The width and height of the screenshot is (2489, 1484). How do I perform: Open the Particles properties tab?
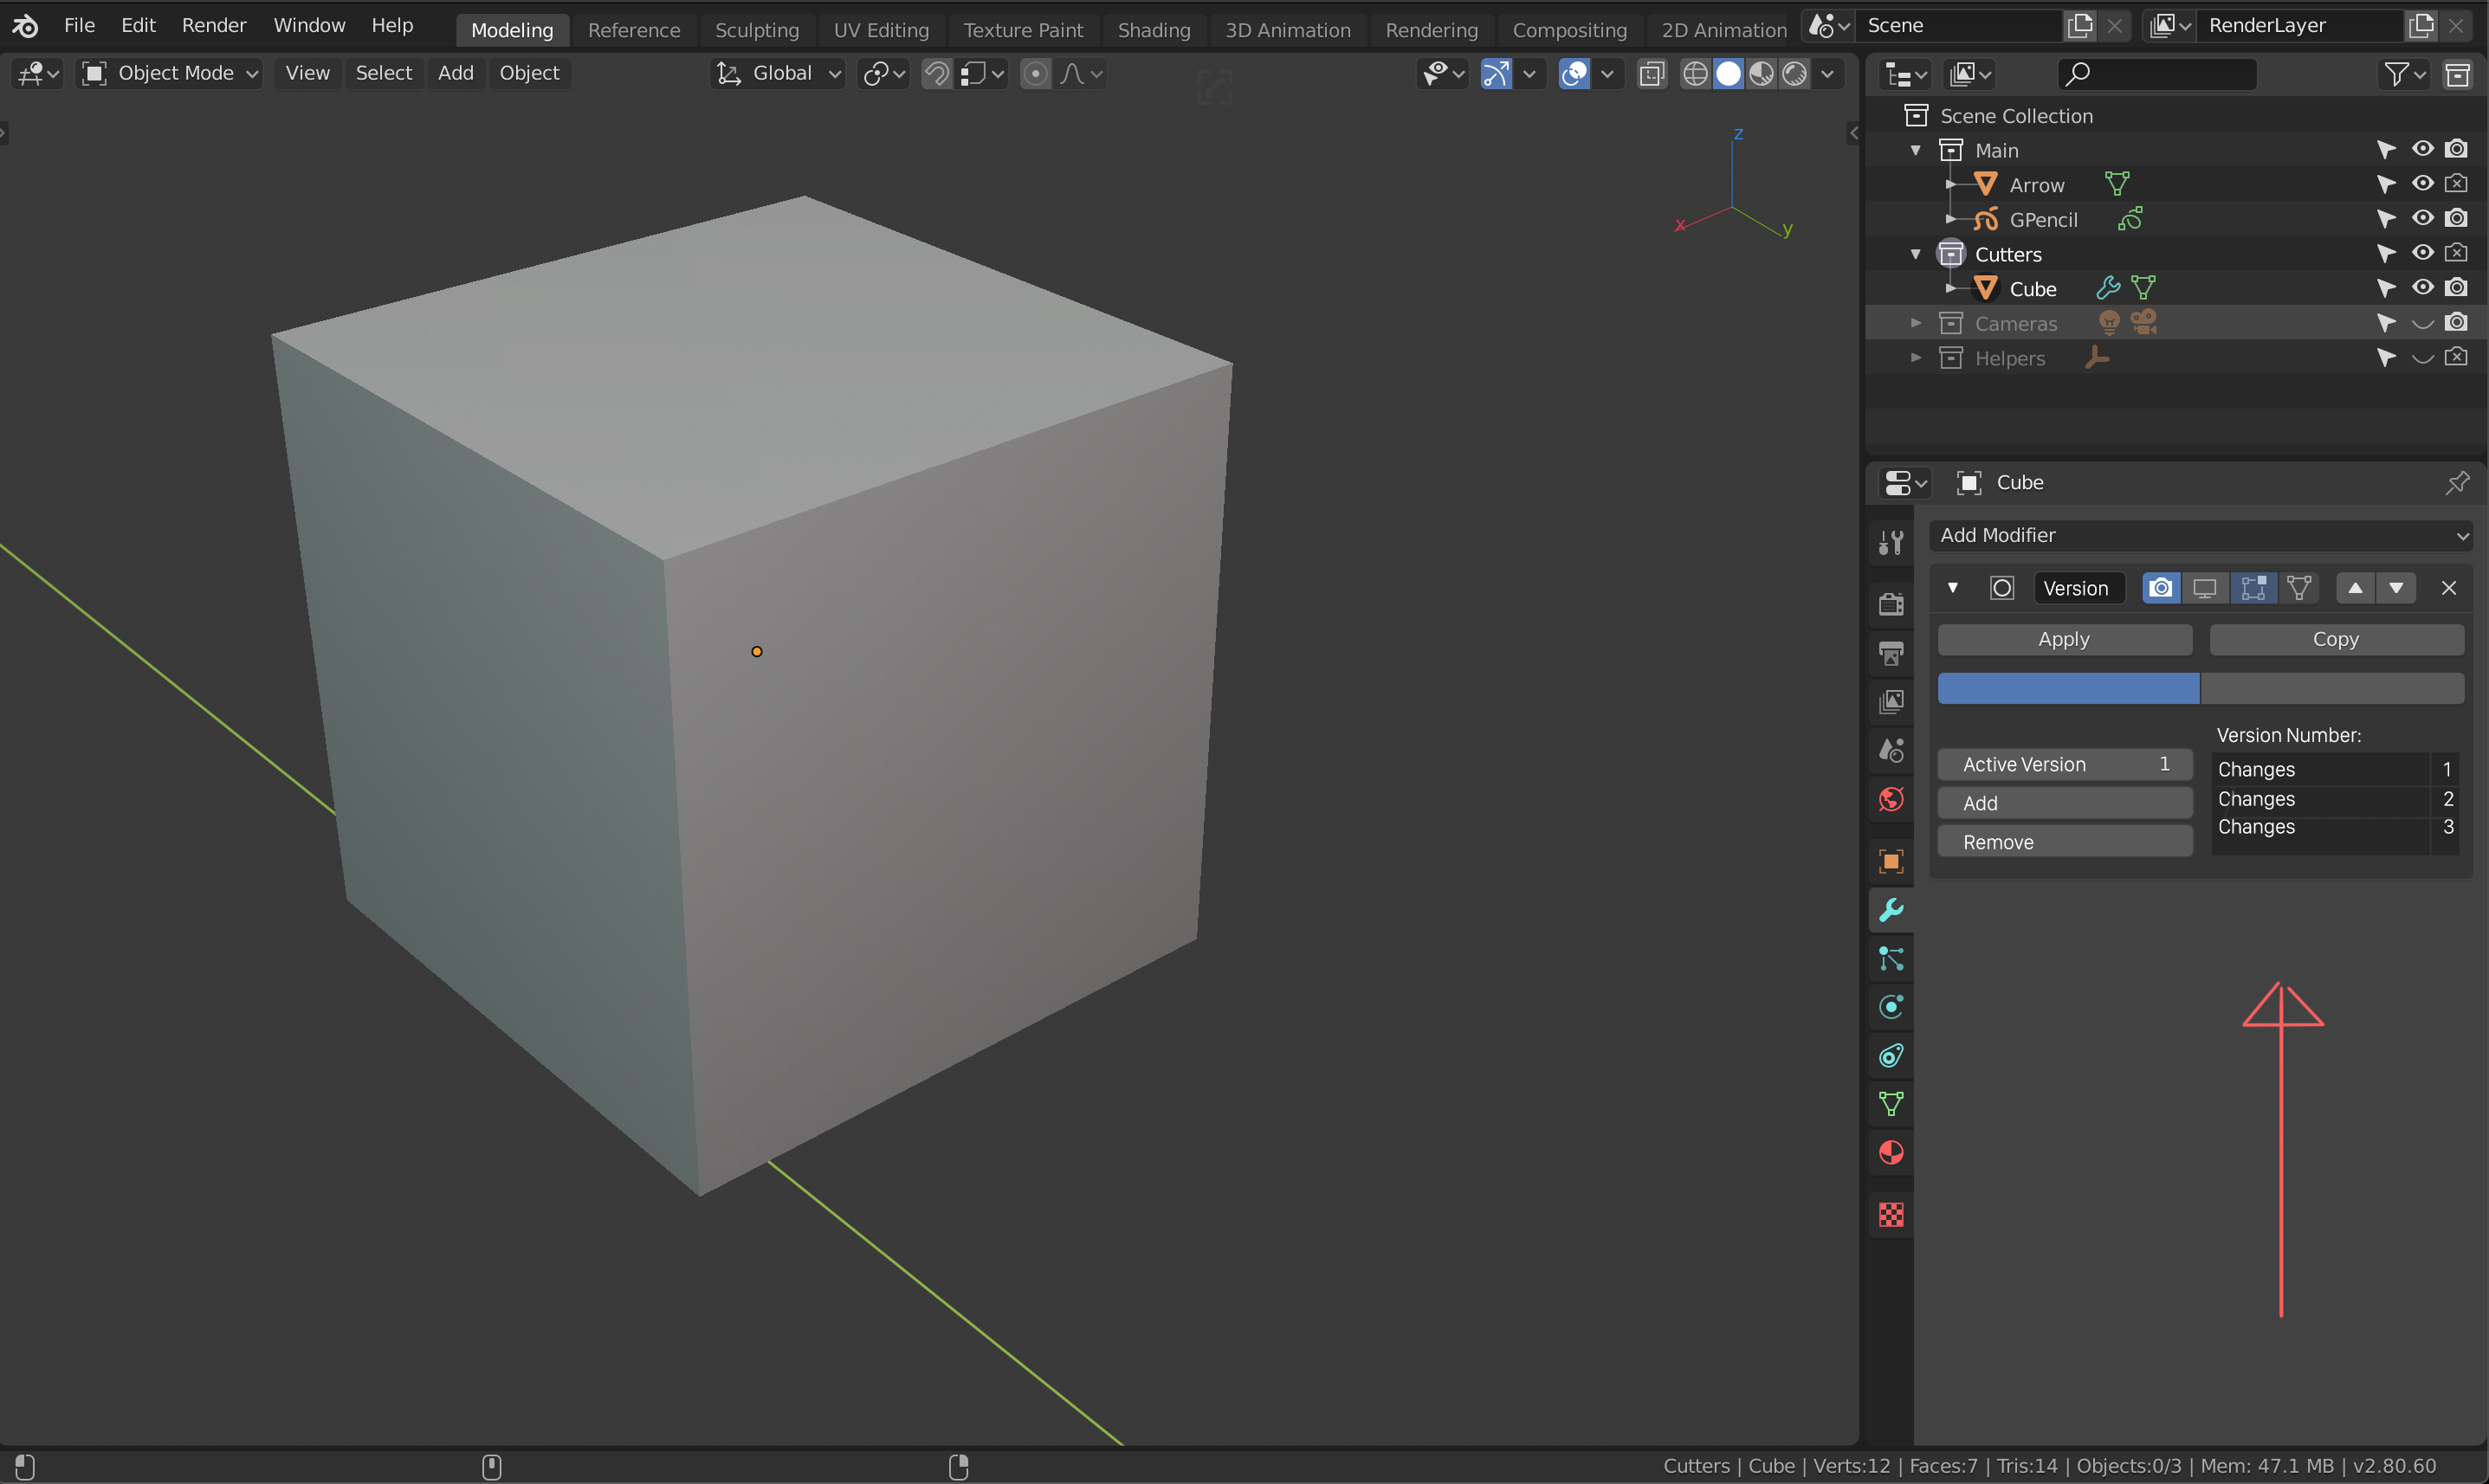click(1890, 959)
